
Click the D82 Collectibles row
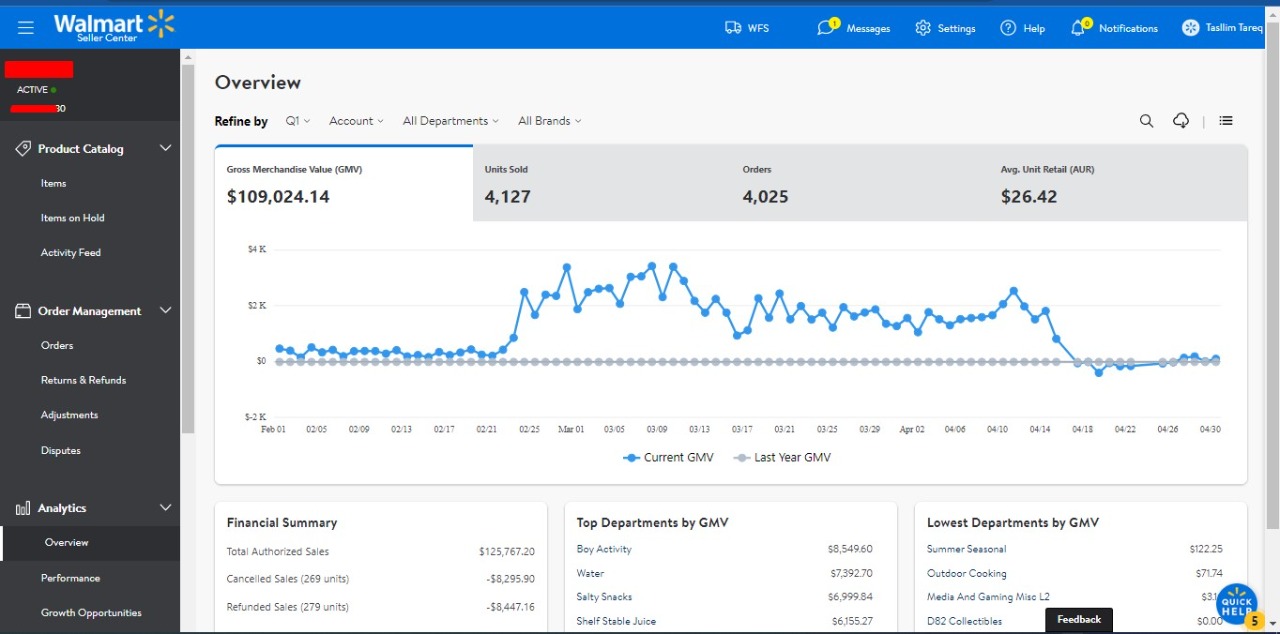pos(1075,621)
